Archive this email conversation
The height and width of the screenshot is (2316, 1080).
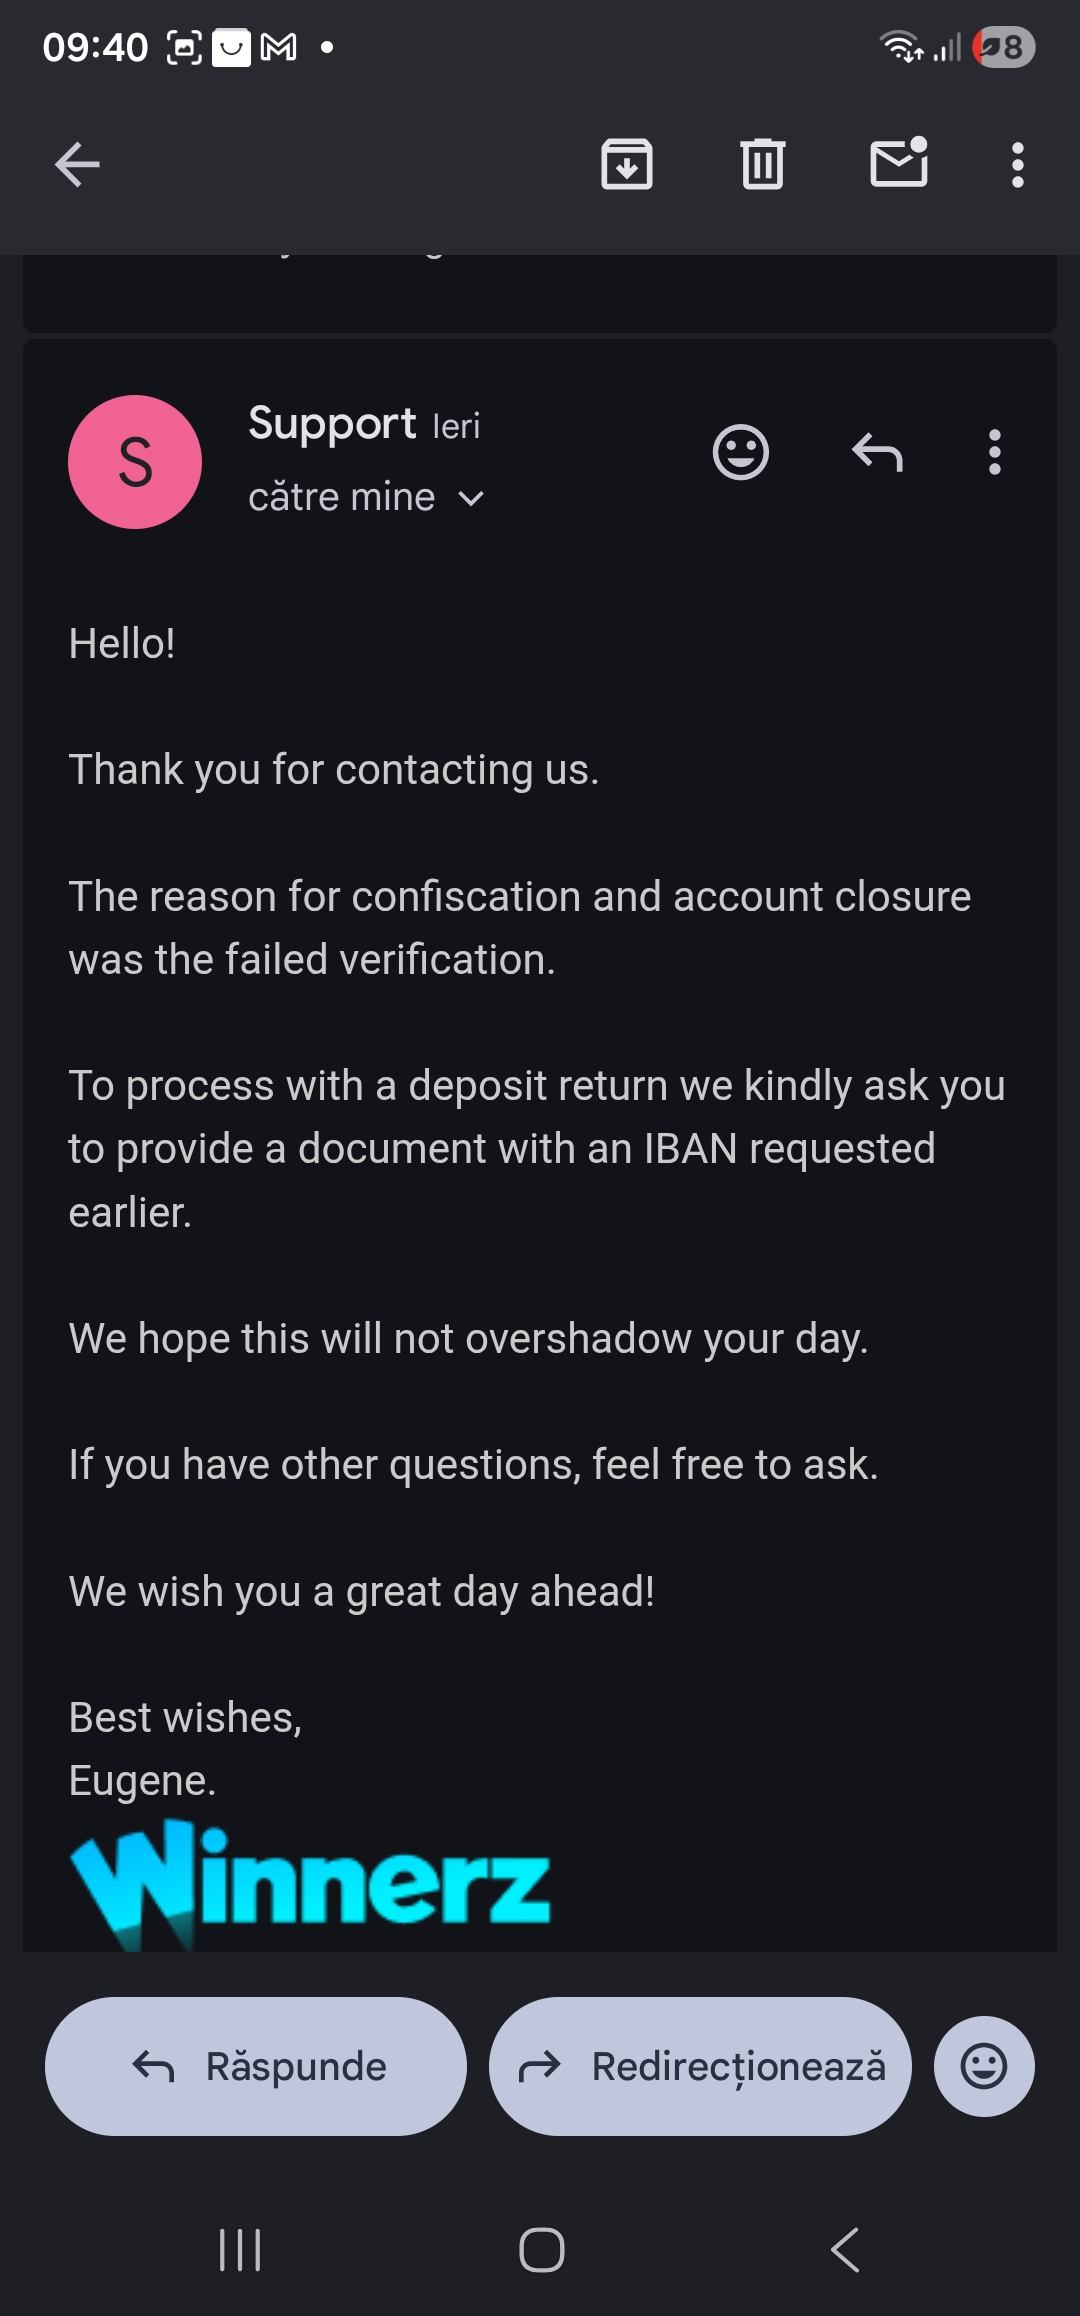(627, 164)
